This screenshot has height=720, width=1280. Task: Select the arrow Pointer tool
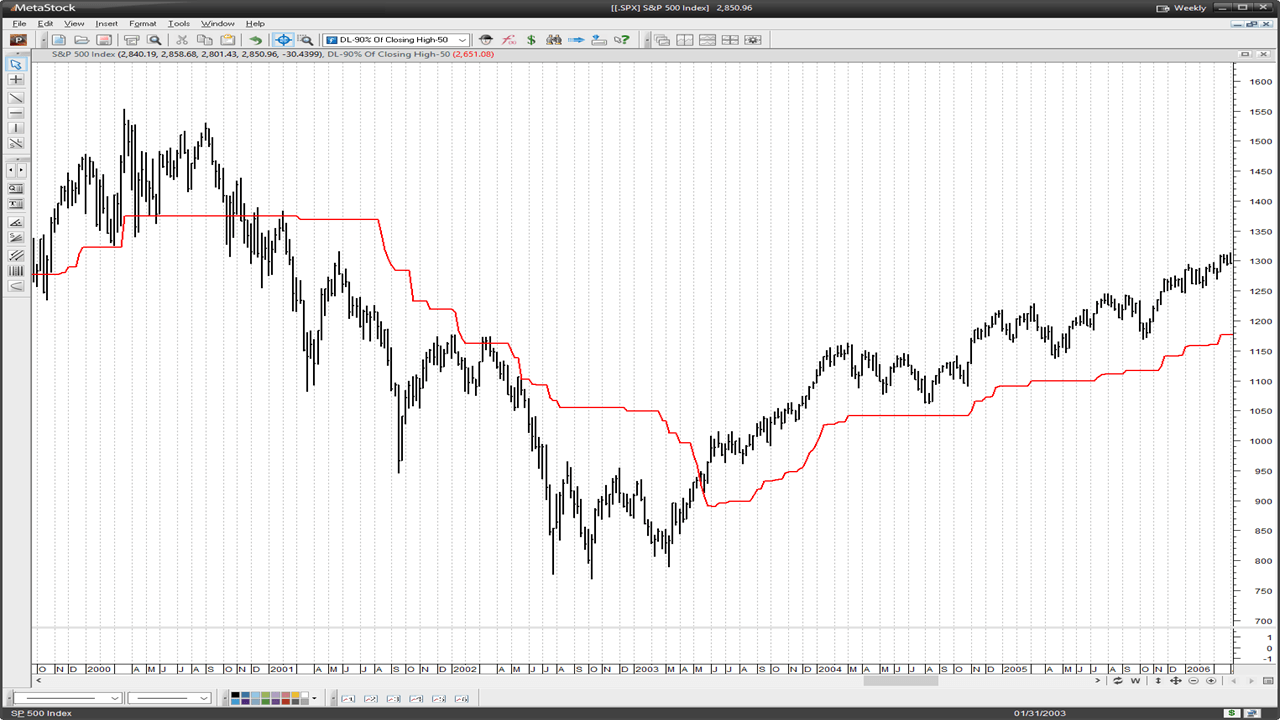[x=16, y=64]
